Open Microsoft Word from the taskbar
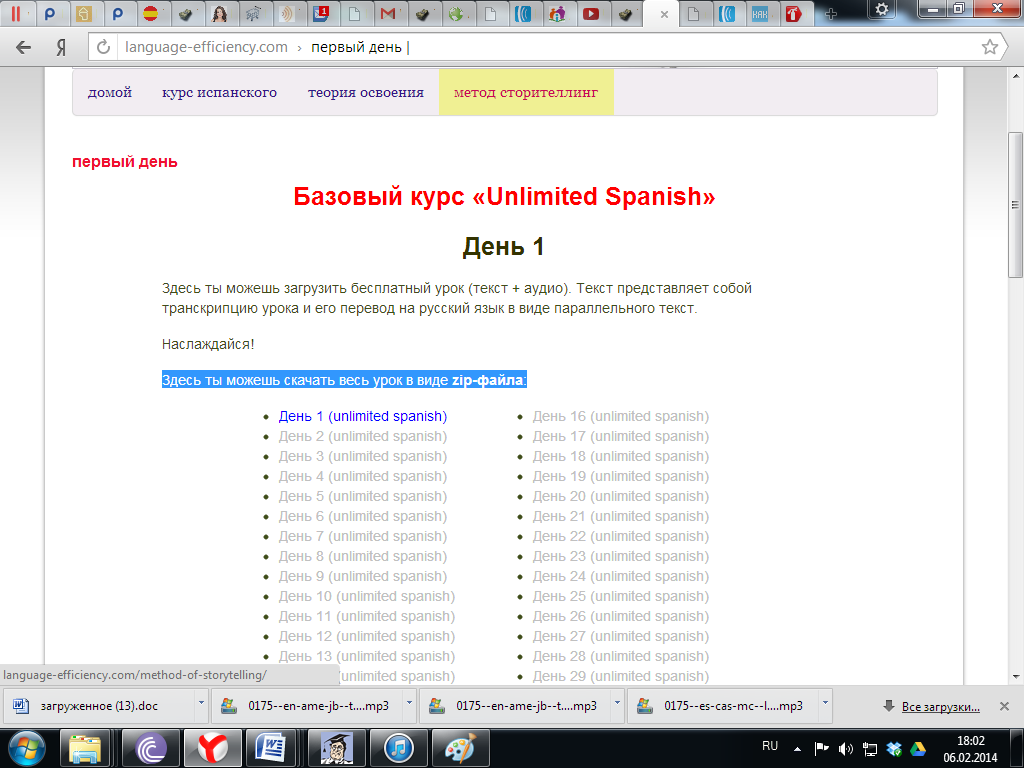The image size is (1024, 768). [x=270, y=748]
